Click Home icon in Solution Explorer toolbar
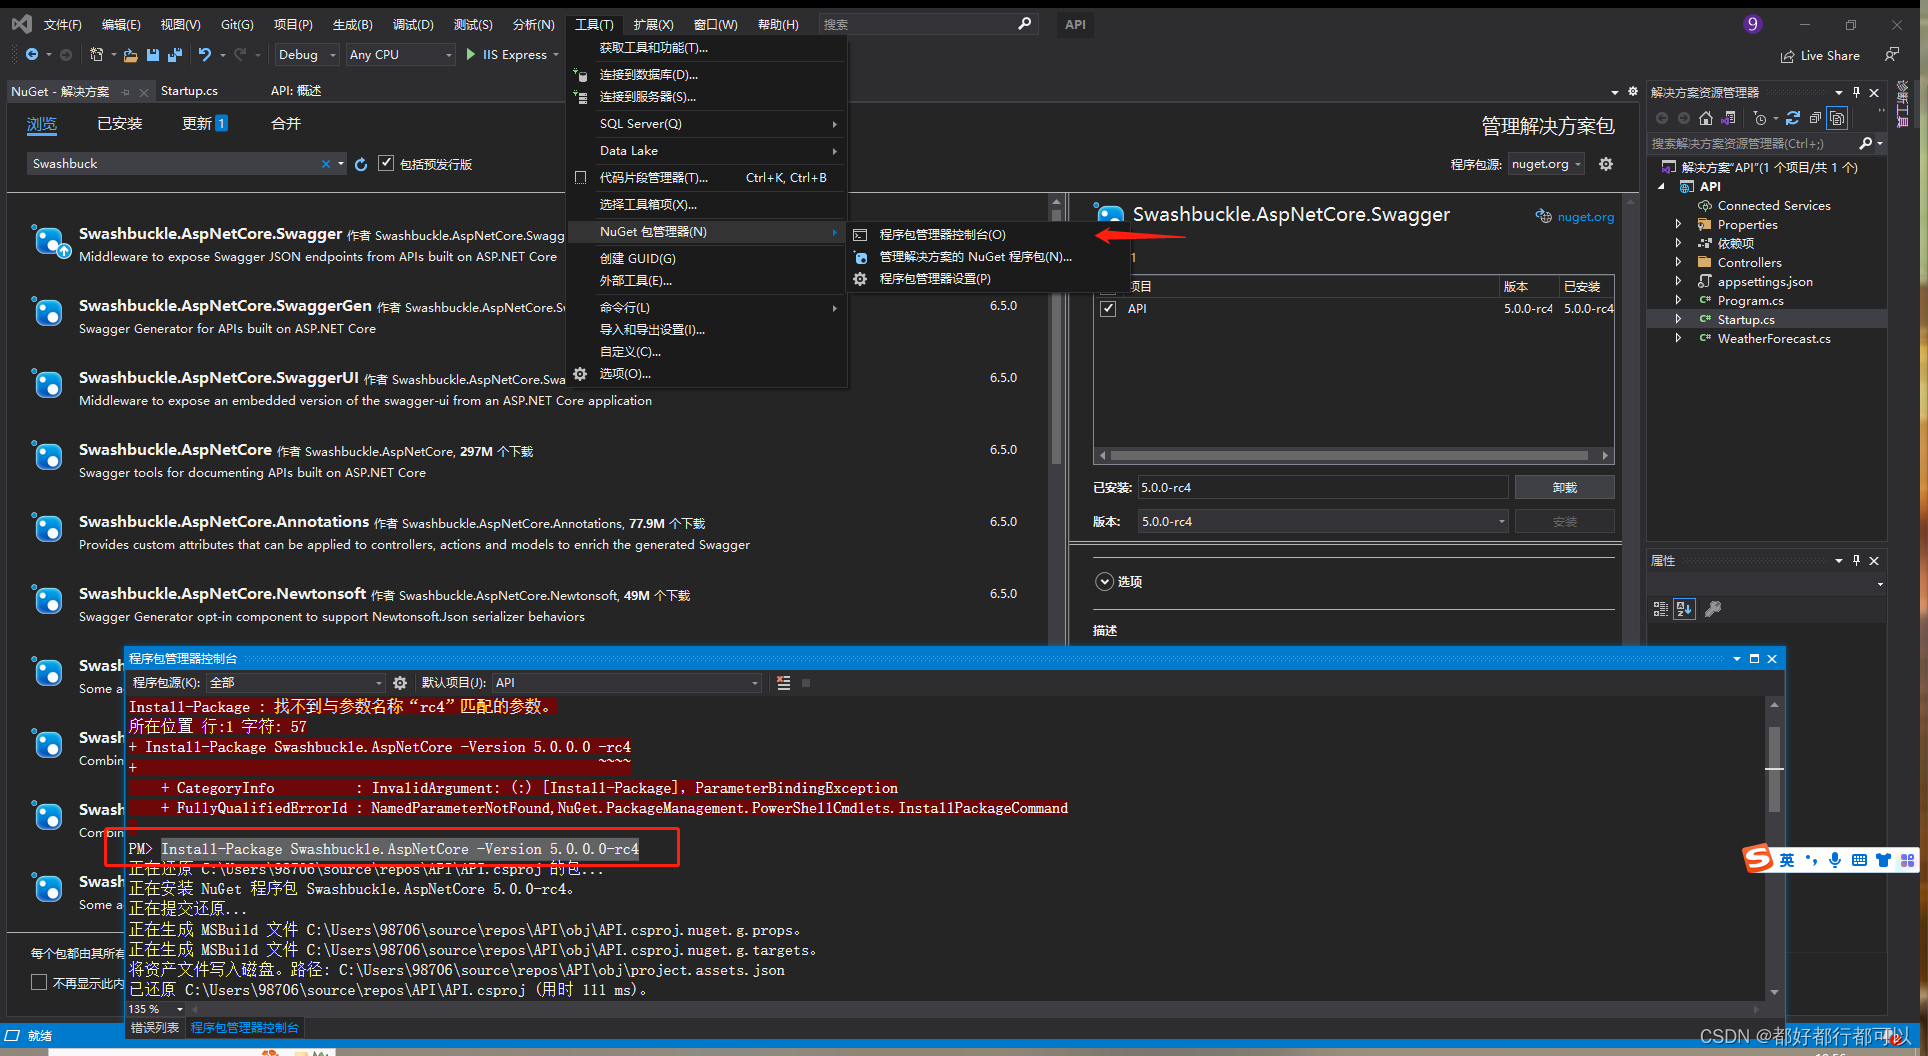The image size is (1928, 1056). 1706,118
